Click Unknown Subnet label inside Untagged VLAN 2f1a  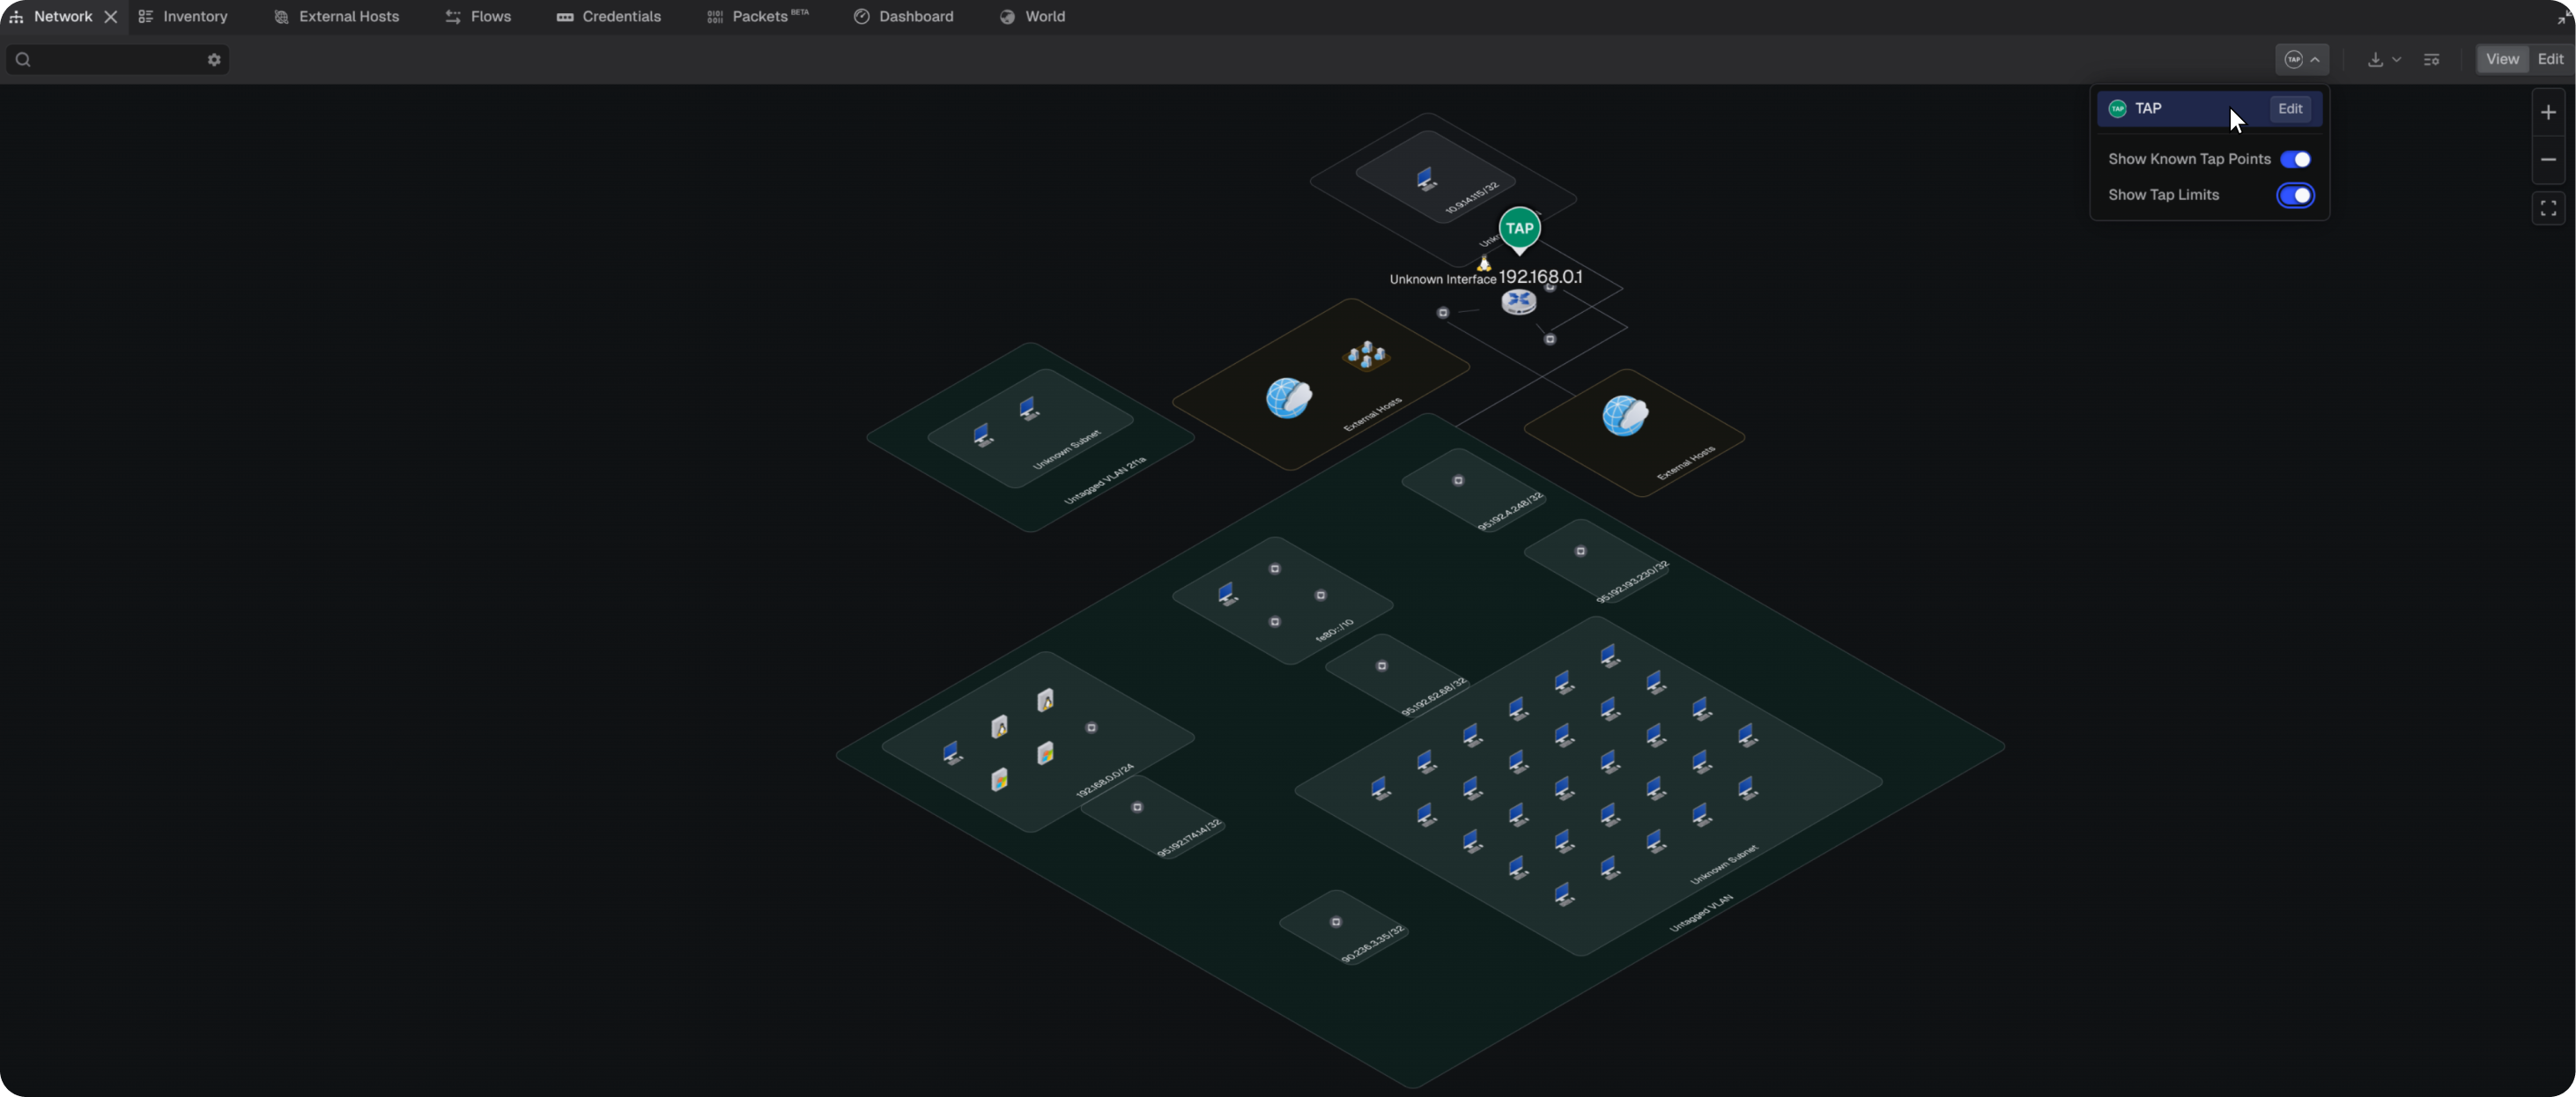pyautogui.click(x=1066, y=450)
